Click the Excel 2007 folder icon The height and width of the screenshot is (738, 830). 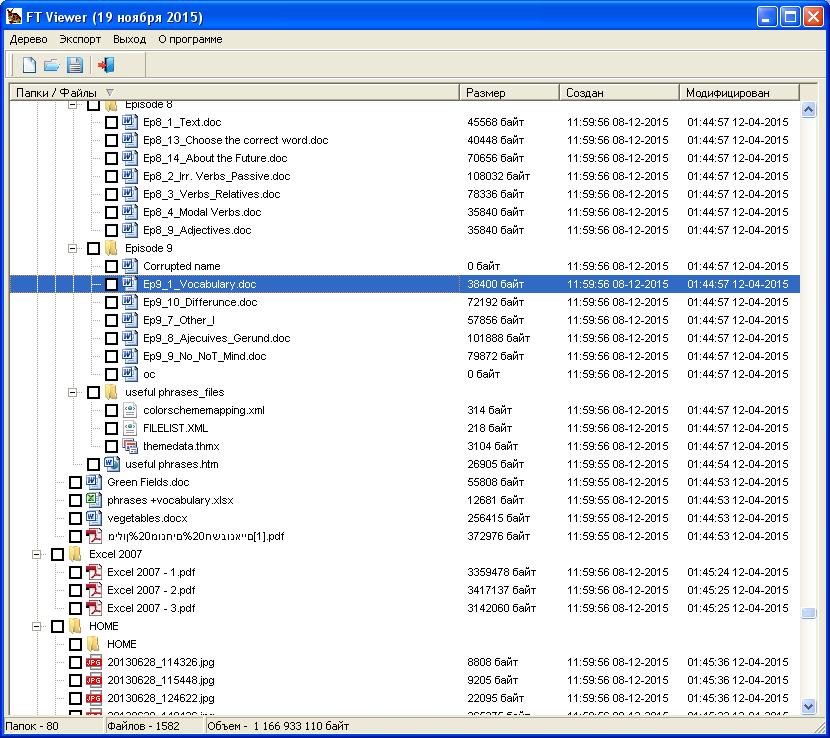click(x=75, y=554)
